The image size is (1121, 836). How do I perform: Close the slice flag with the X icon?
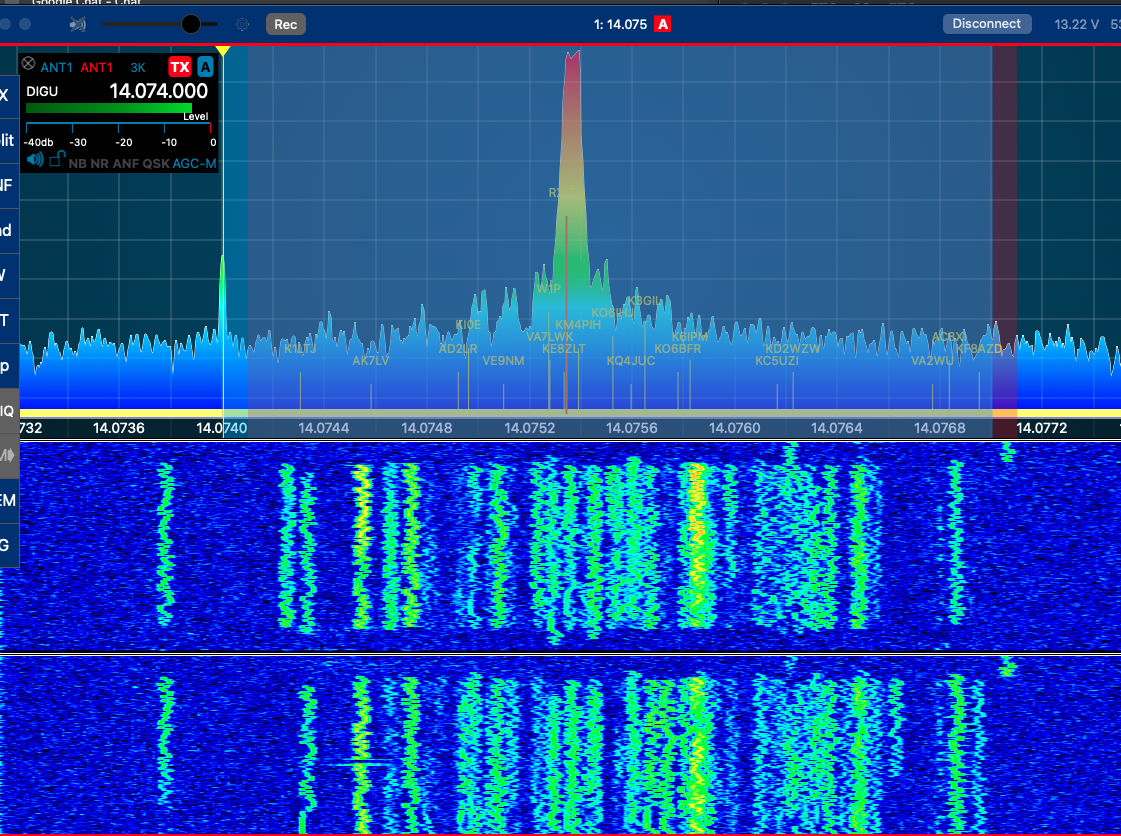coord(28,64)
